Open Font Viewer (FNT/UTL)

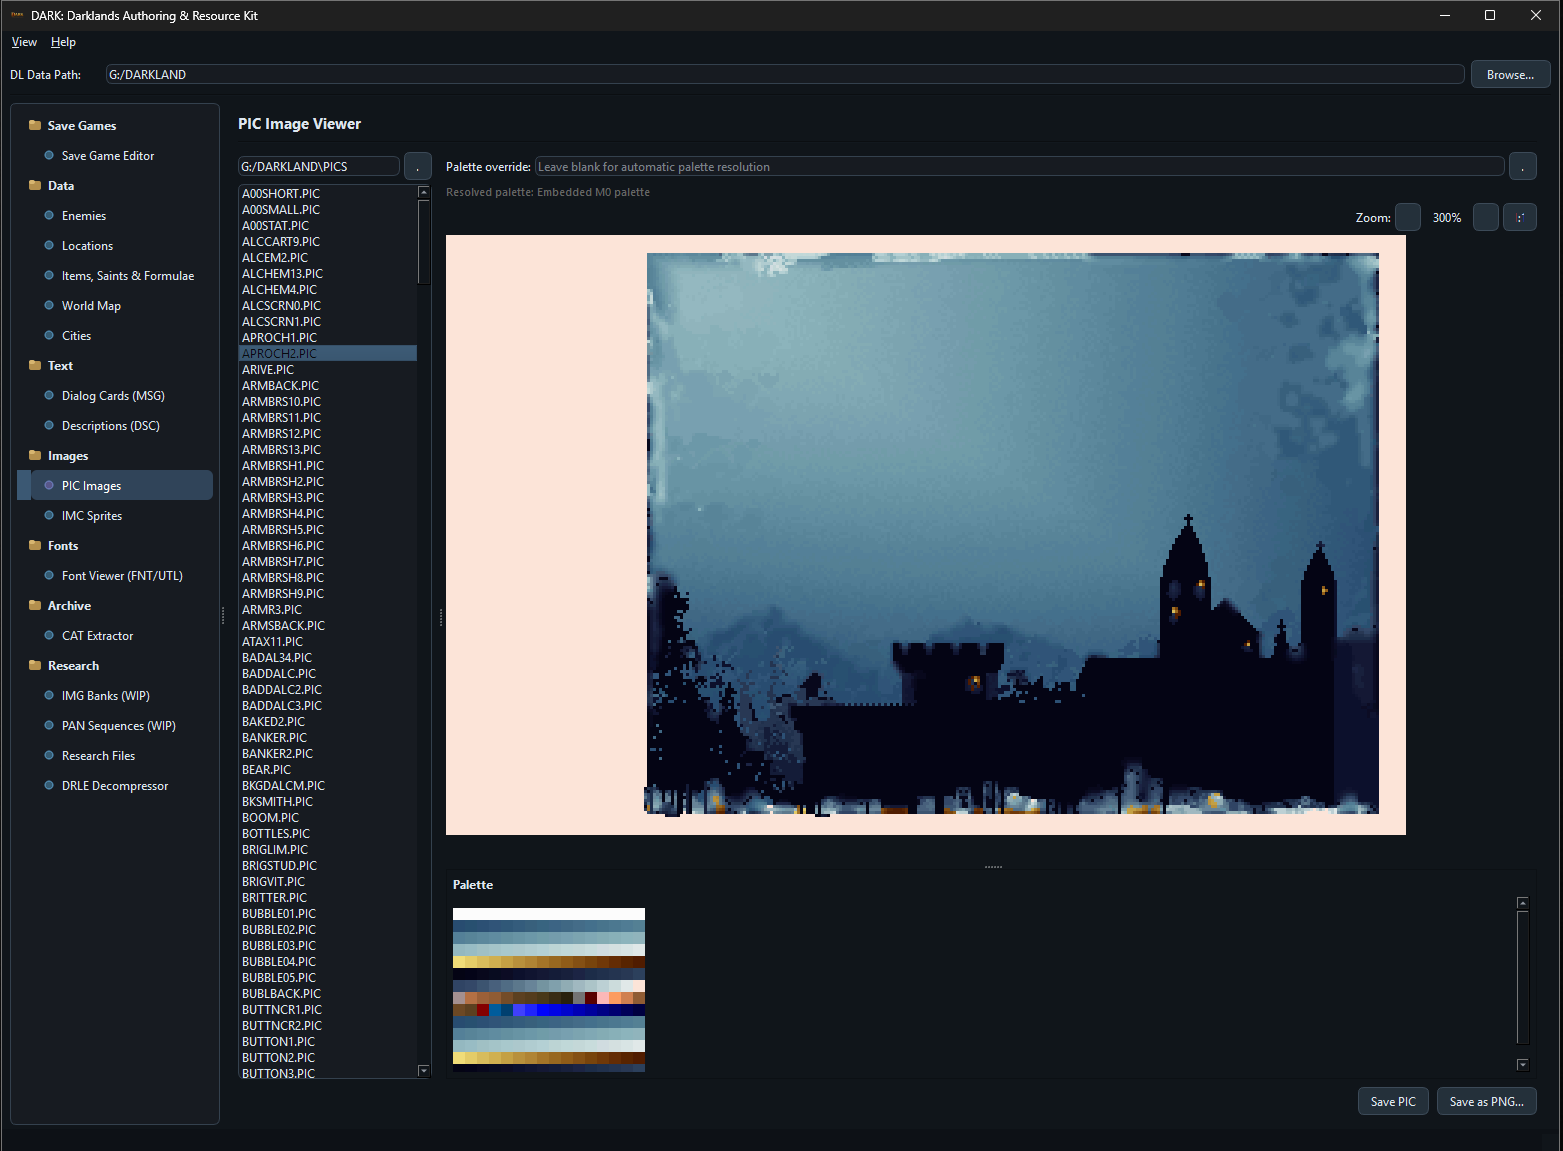pyautogui.click(x=122, y=576)
